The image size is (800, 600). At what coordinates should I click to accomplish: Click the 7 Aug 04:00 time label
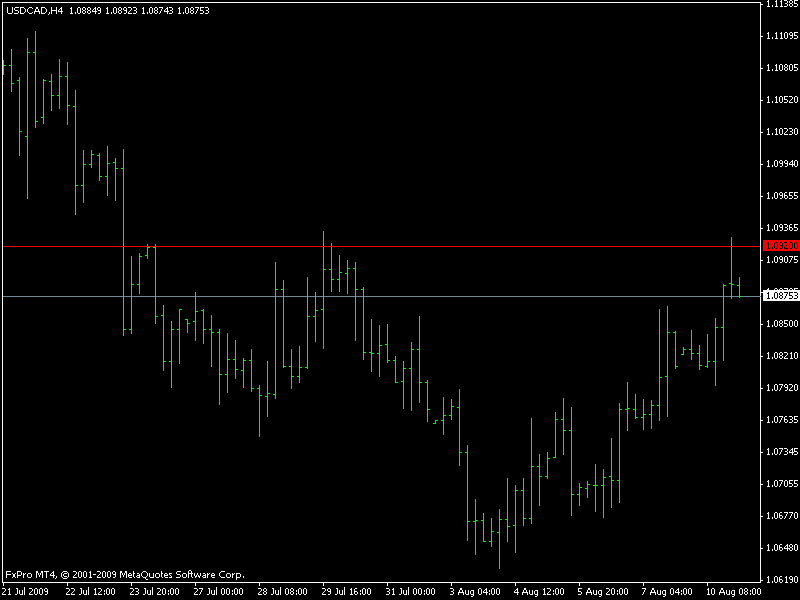(x=667, y=592)
